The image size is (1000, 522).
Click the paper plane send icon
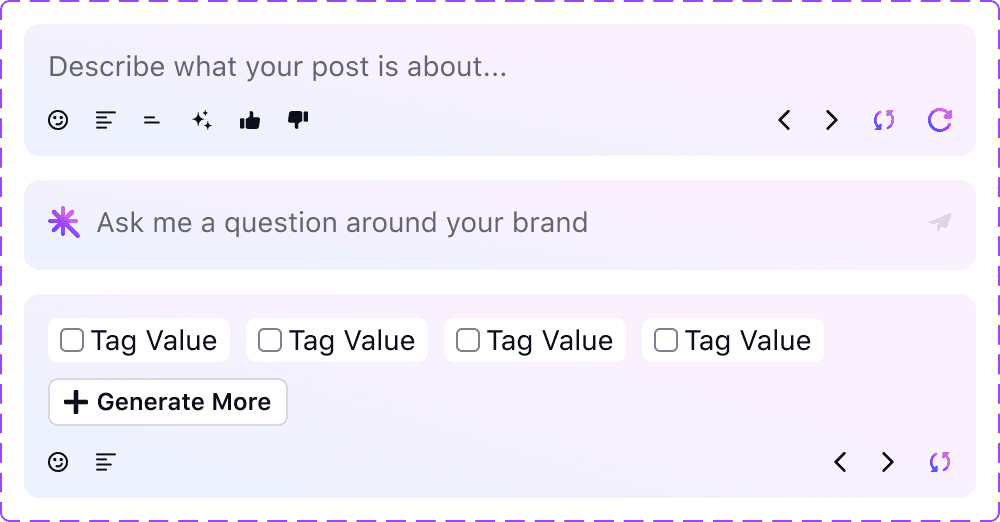click(940, 222)
